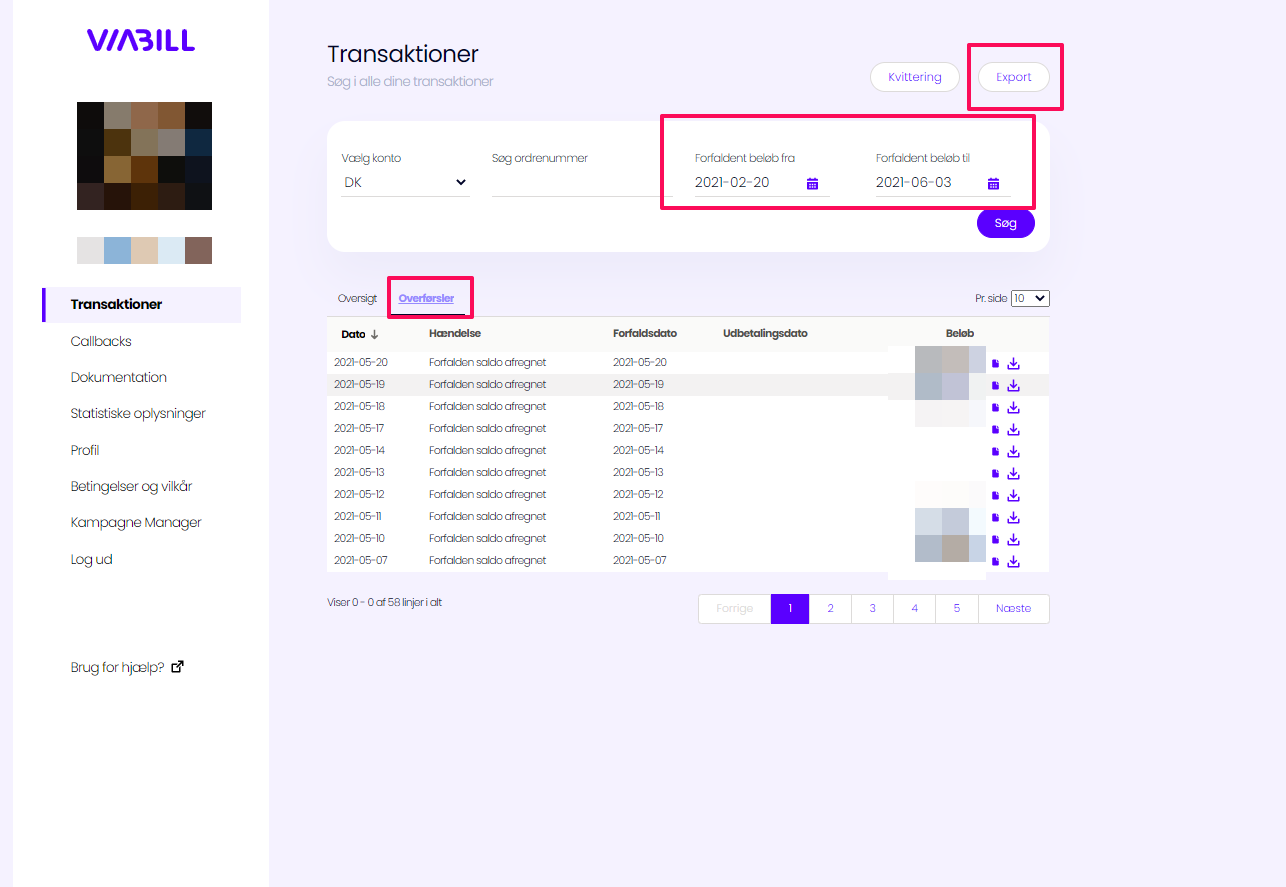
Task: Click the Søg button
Action: [1006, 223]
